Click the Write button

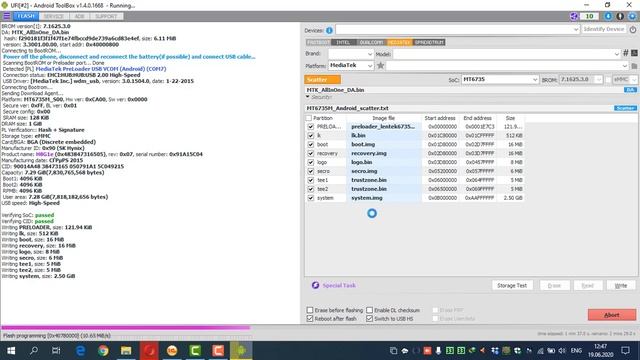point(620,285)
